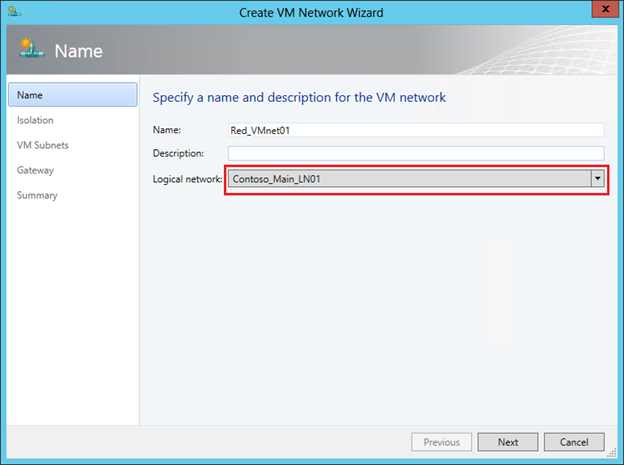Close the Create VM Network Wizard

[605, 10]
